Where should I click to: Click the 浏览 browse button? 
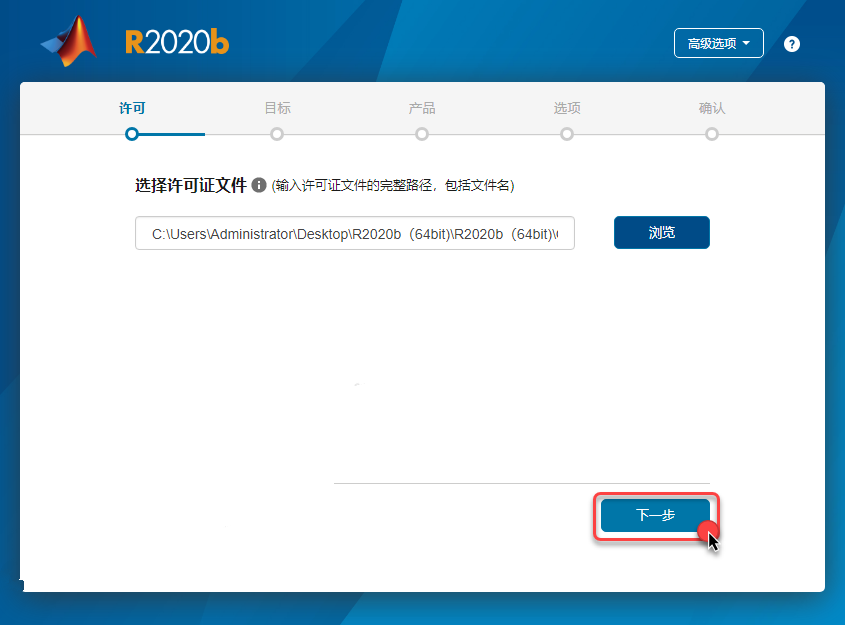pyautogui.click(x=662, y=233)
